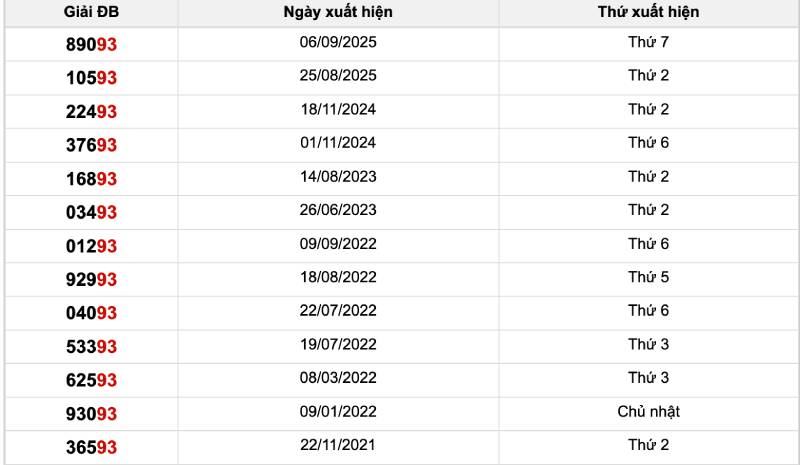Click the date 18/11/2024
Image resolution: width=800 pixels, height=465 pixels.
point(338,109)
